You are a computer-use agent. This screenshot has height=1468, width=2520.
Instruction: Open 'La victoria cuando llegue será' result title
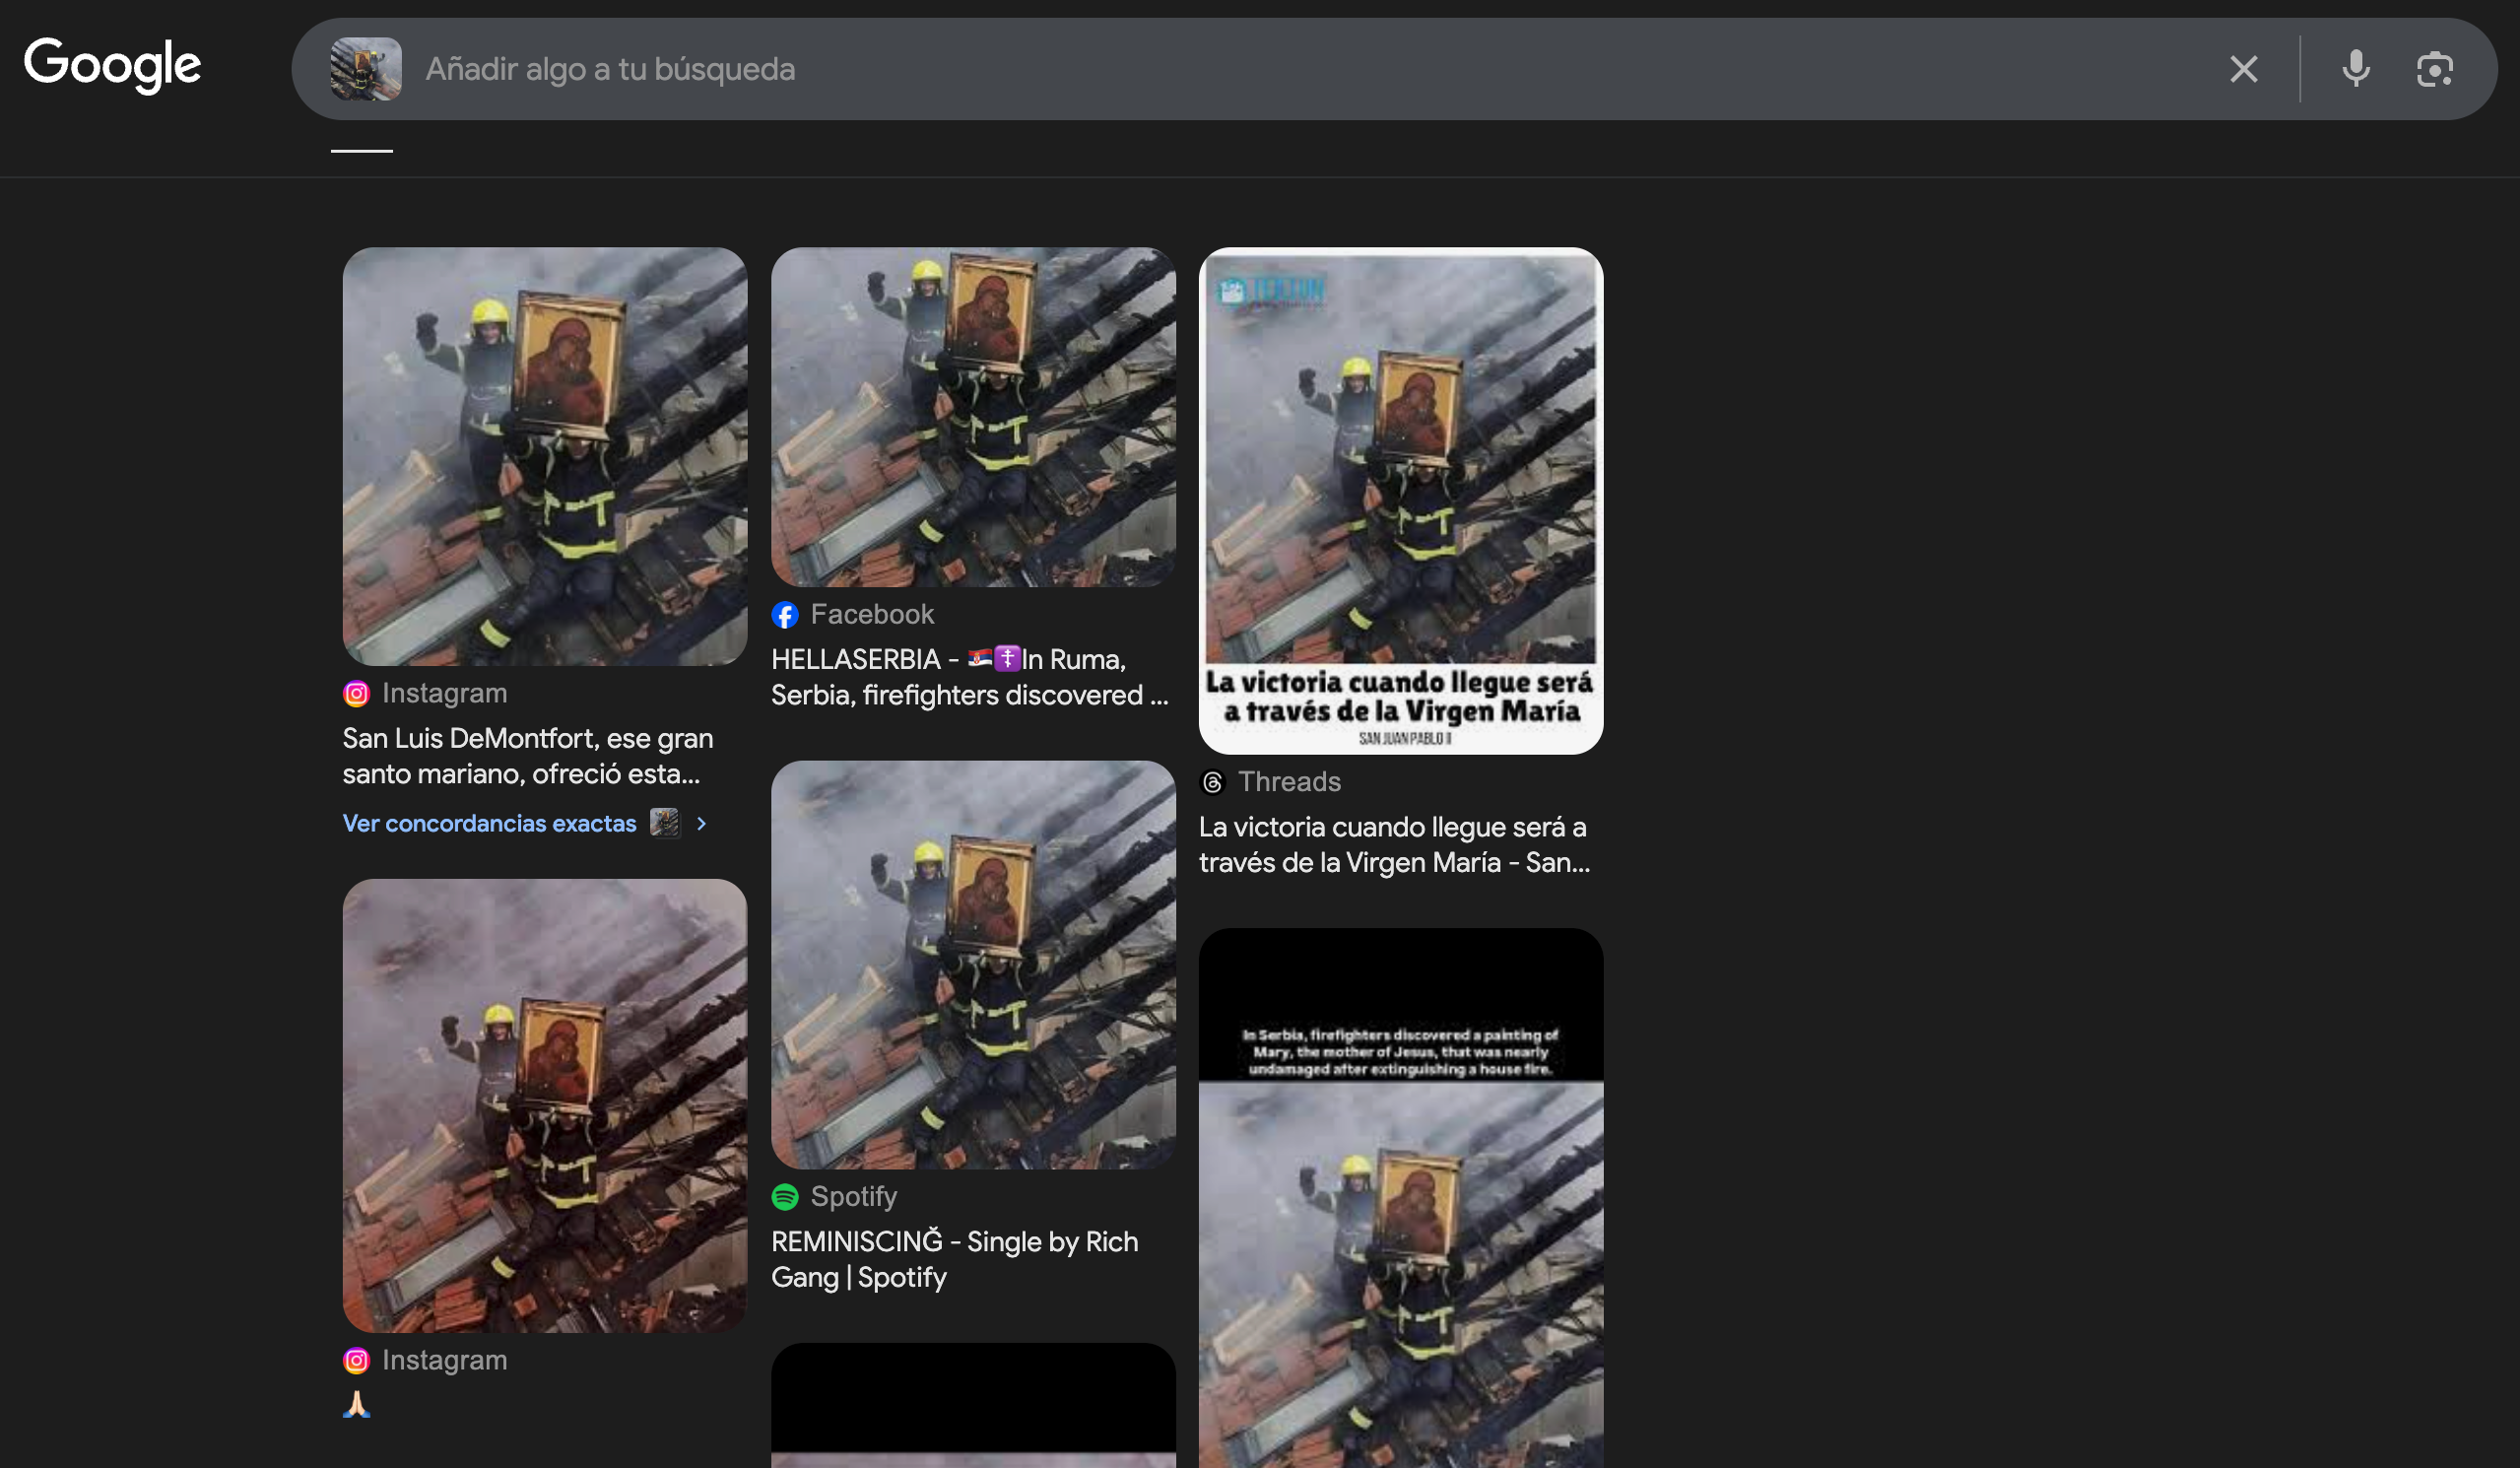pos(1395,845)
